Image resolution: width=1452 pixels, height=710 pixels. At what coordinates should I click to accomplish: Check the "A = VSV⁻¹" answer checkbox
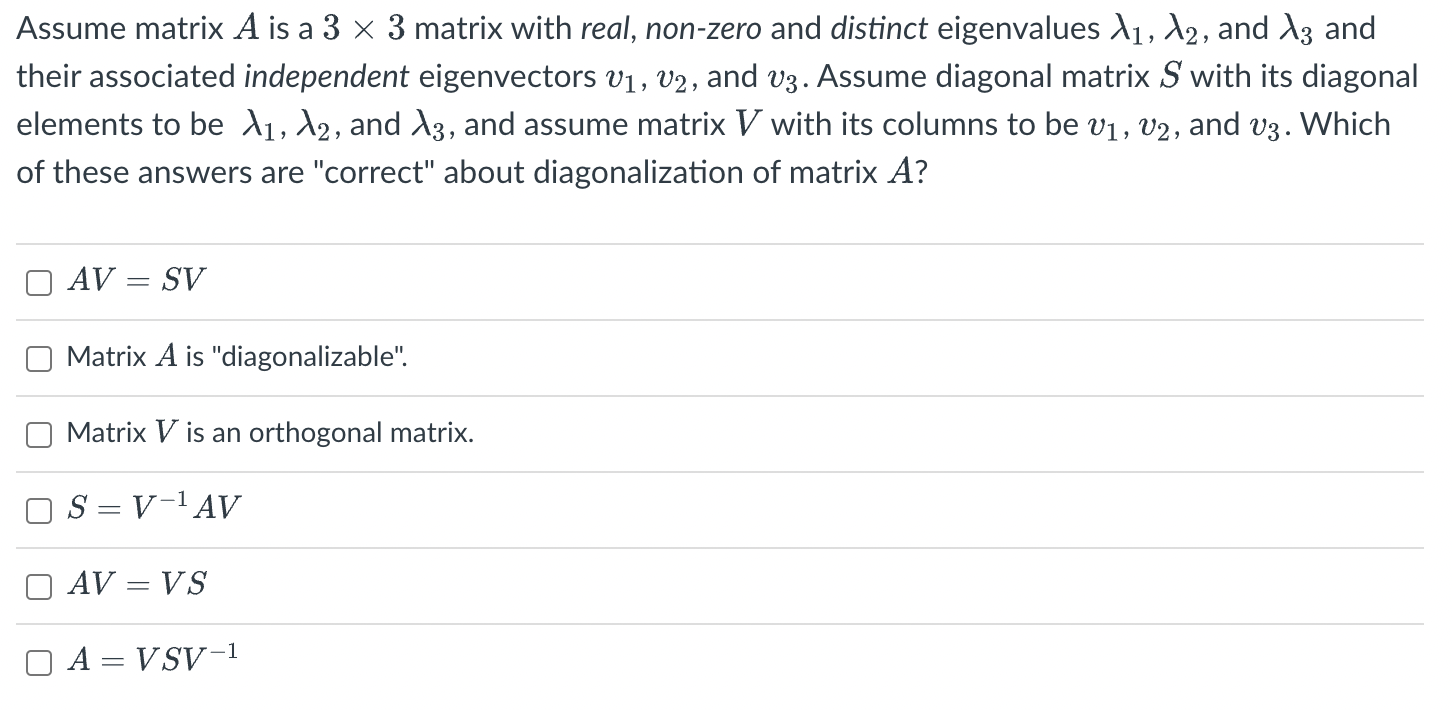38,661
